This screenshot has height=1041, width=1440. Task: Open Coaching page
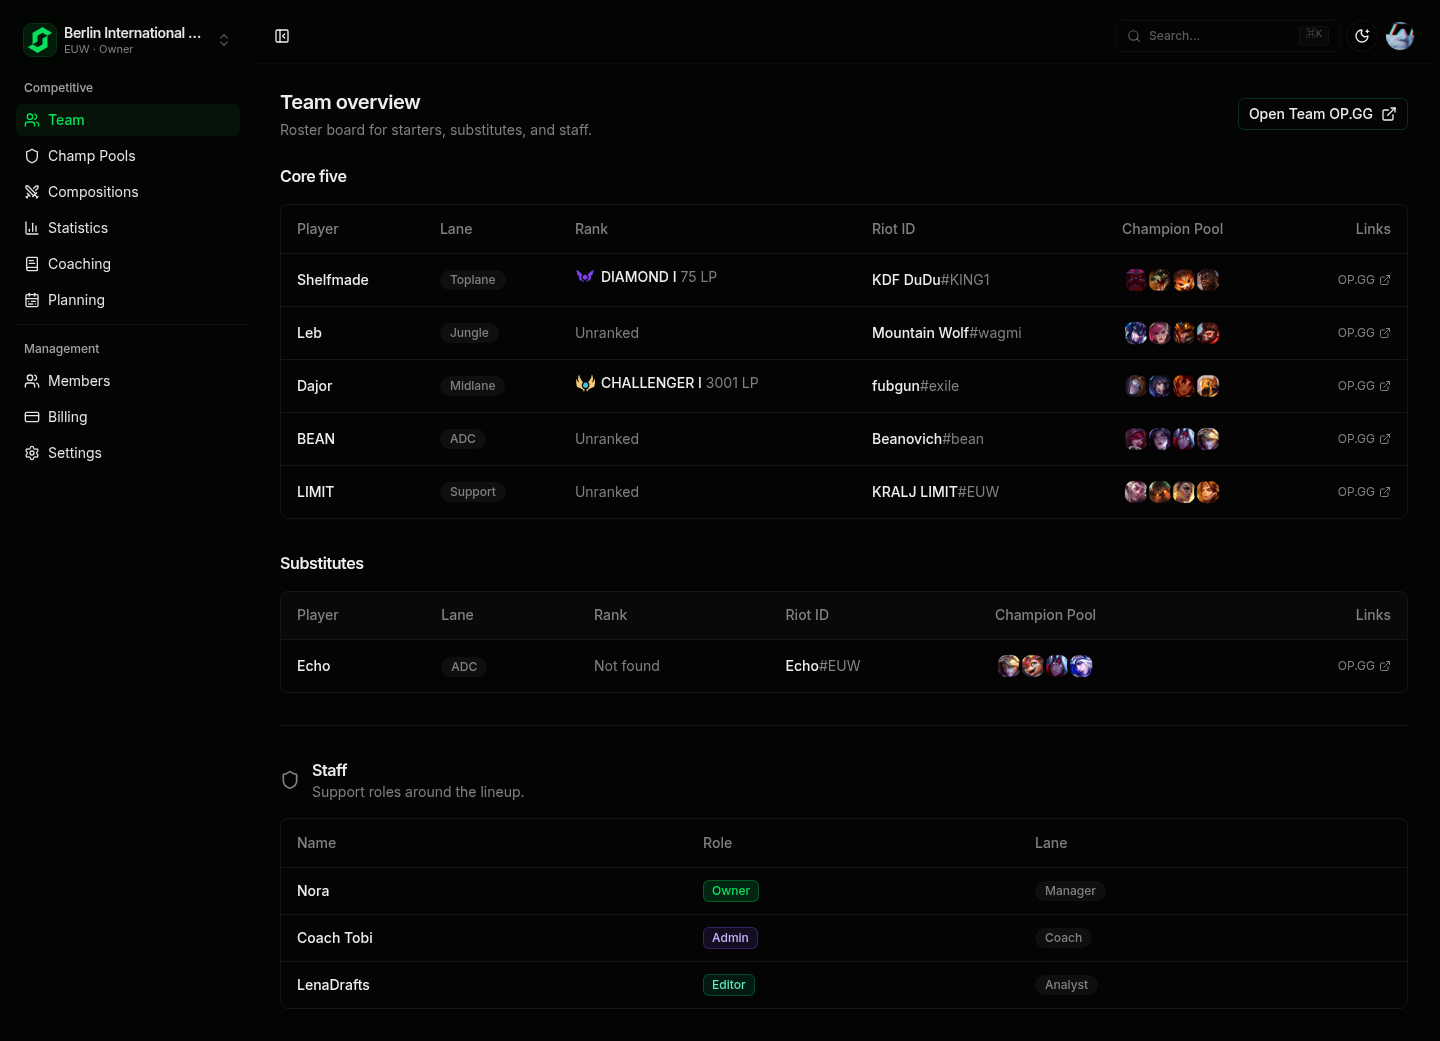(128, 264)
